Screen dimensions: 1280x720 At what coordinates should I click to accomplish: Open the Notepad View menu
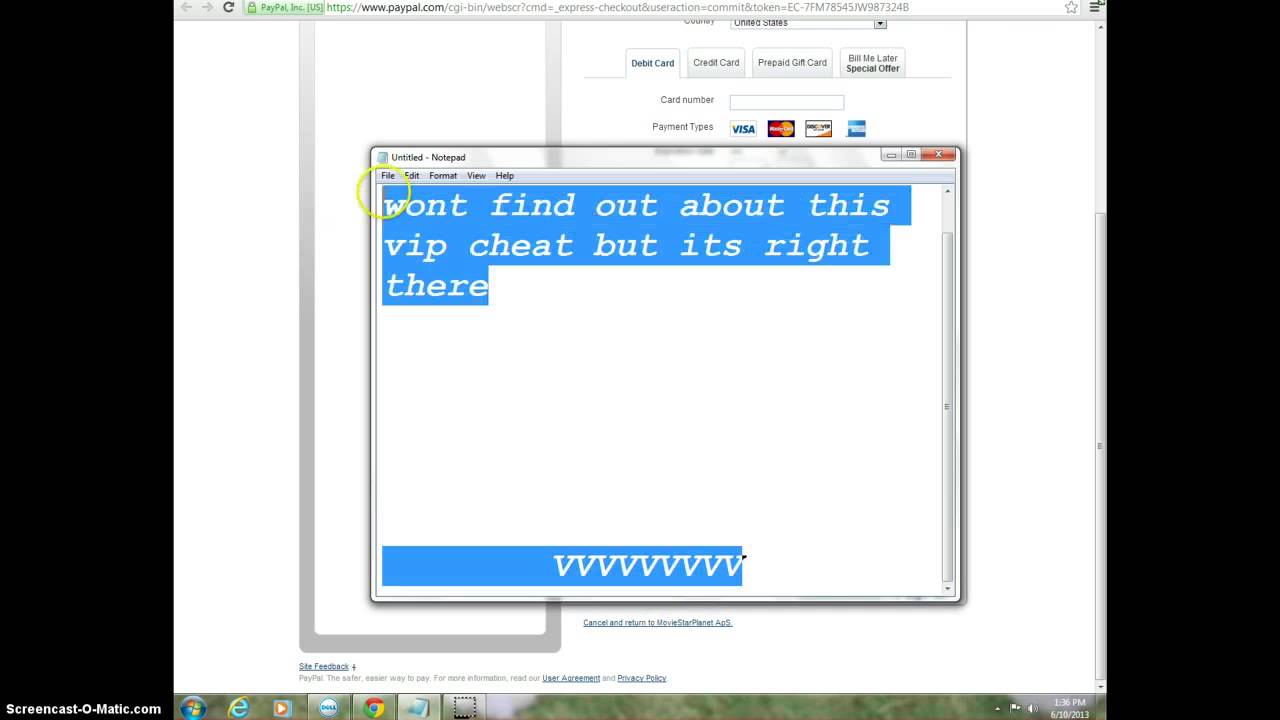476,176
